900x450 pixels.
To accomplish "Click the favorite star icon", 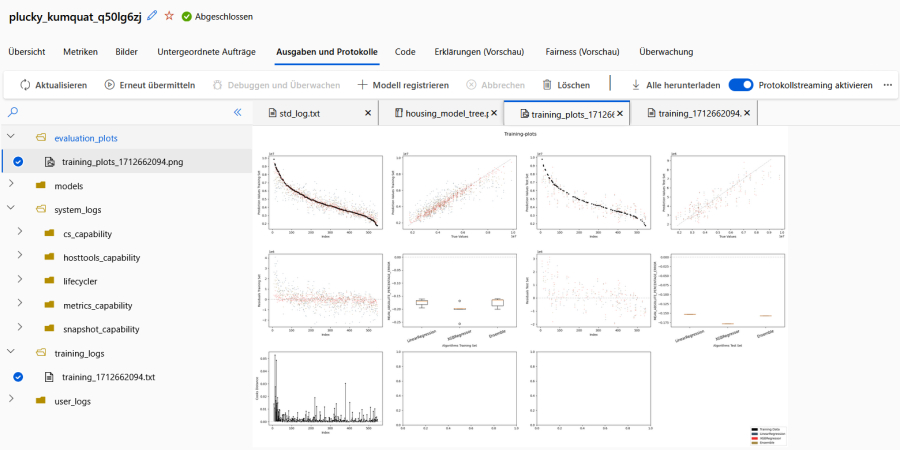I will (169, 17).
